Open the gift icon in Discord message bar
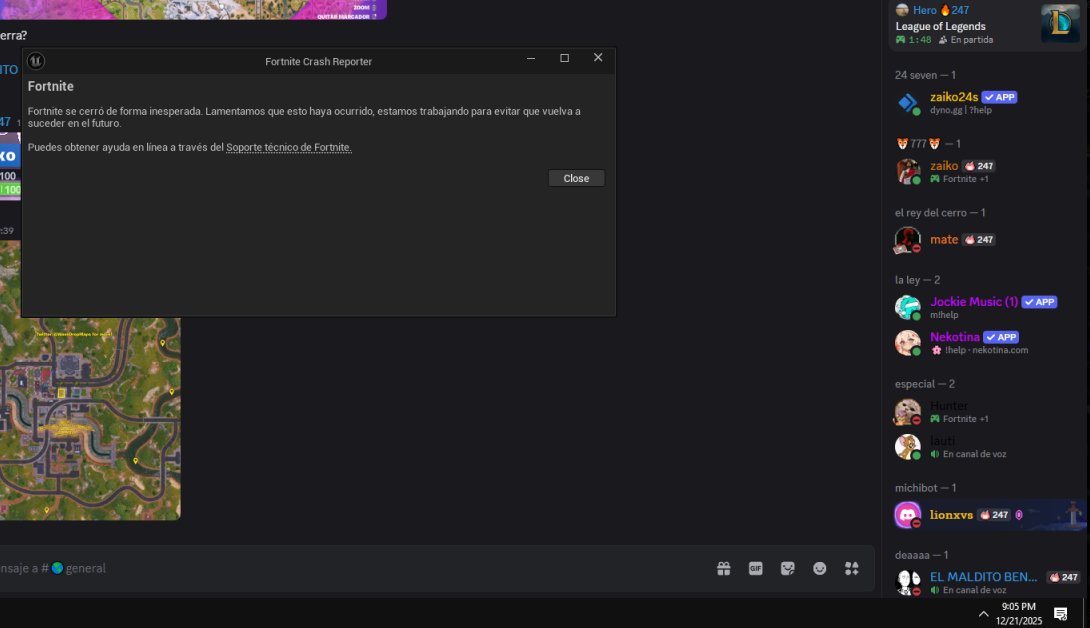This screenshot has width=1090, height=628. [x=724, y=569]
